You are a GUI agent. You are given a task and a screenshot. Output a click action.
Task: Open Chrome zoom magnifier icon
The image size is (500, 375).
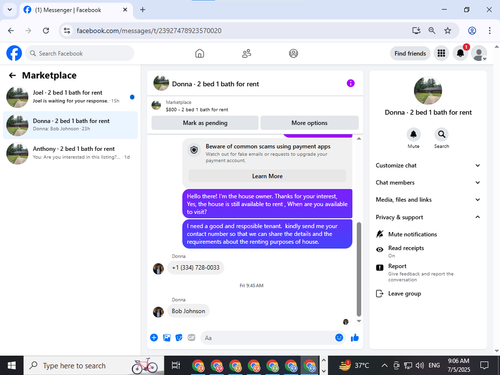(432, 31)
